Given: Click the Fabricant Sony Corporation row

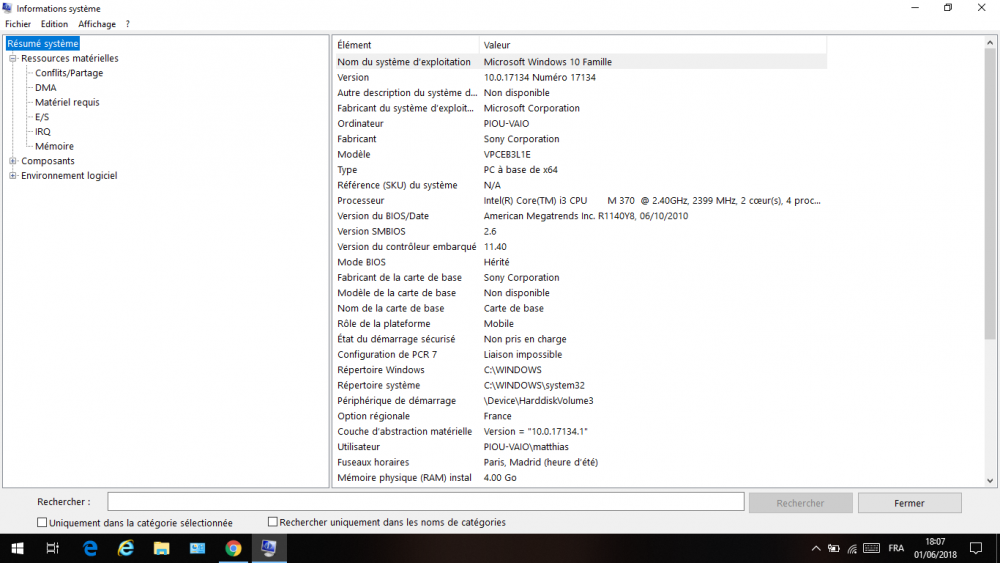Looking at the screenshot, I should click(580, 139).
